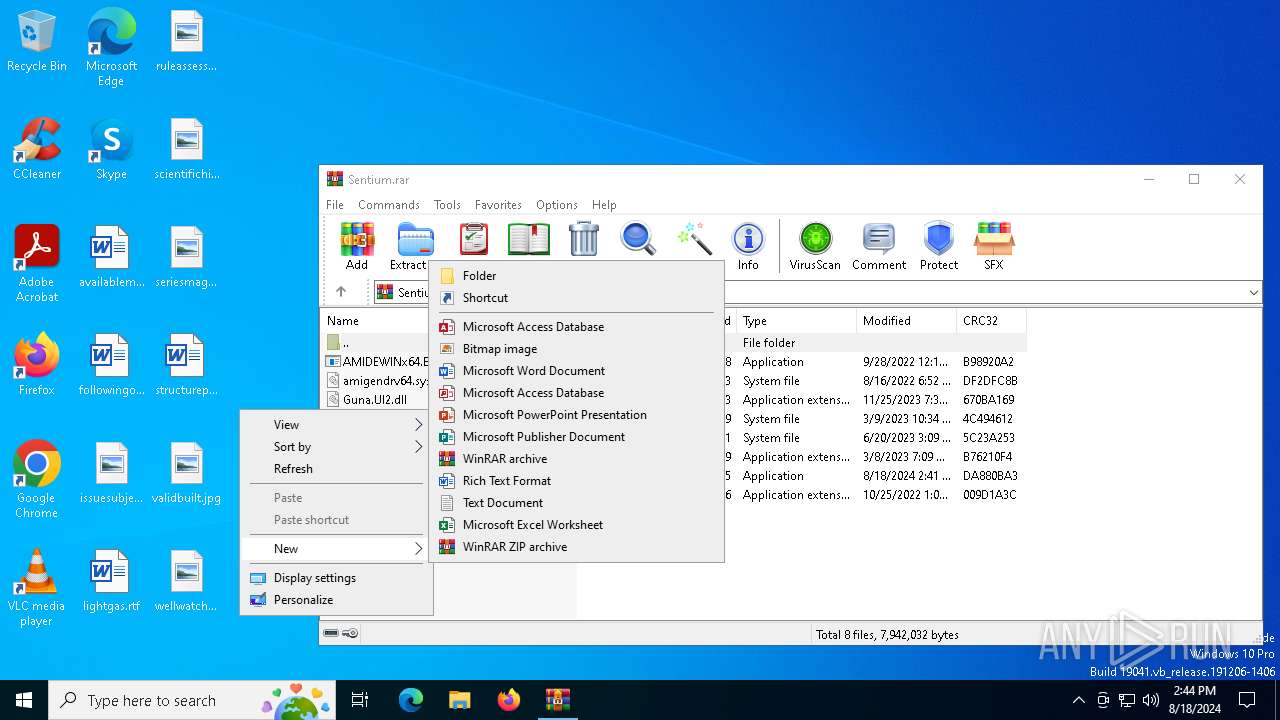Create new Bitmap image
This screenshot has height=720, width=1280.
[576, 349]
